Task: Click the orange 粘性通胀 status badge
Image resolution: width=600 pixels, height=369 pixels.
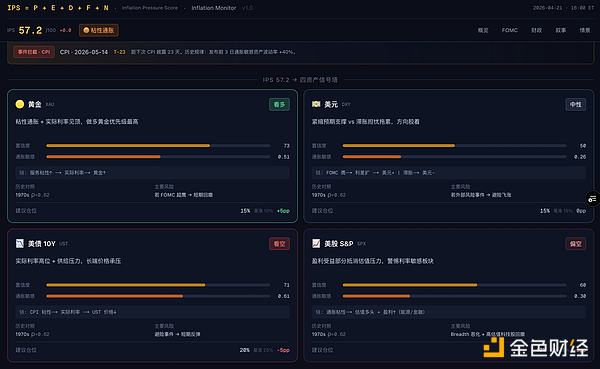Action: tap(99, 30)
